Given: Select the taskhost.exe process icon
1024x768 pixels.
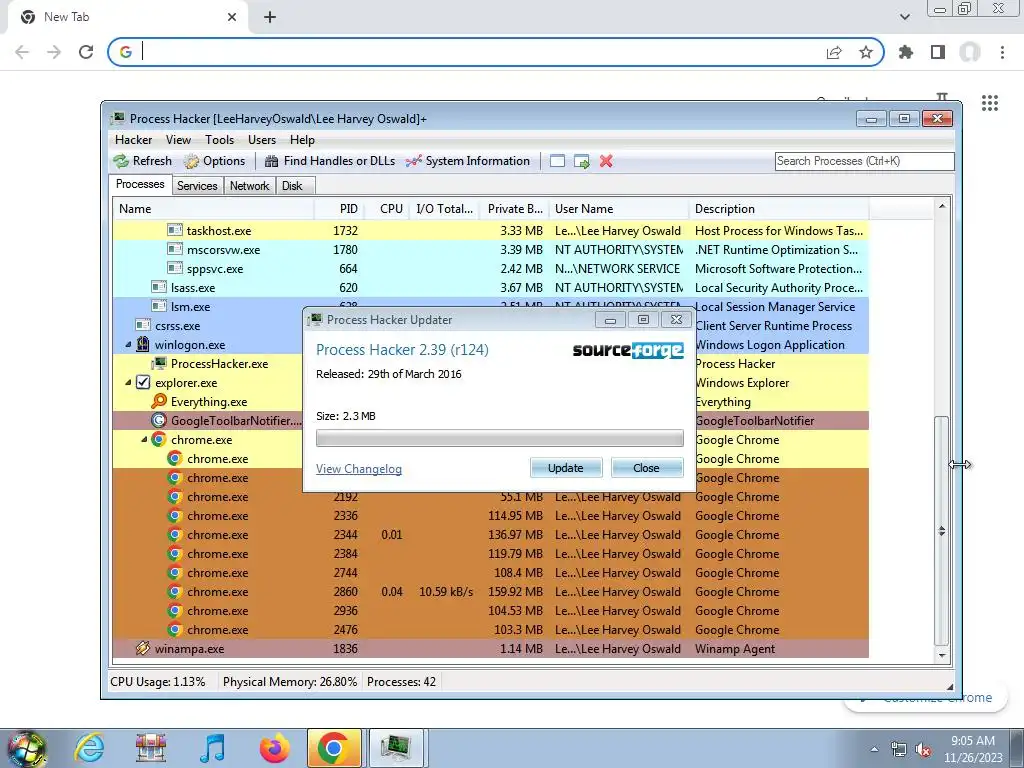Looking at the screenshot, I should [x=174, y=230].
